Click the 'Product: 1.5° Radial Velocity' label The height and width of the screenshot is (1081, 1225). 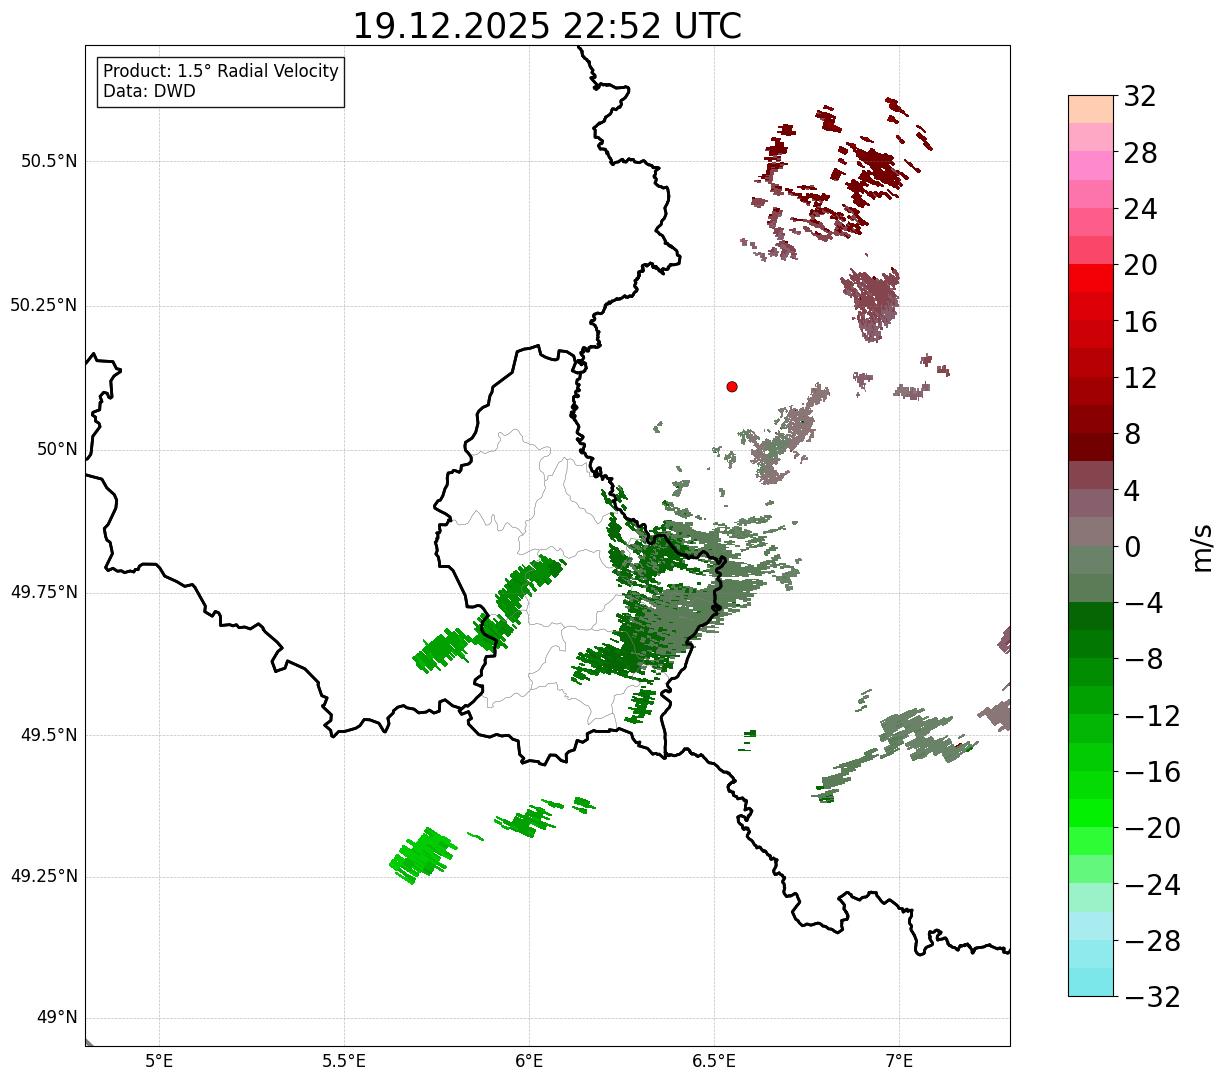coord(221,72)
